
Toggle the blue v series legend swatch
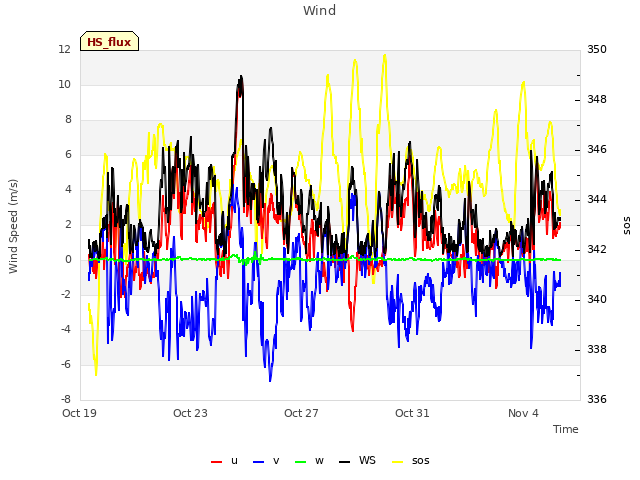tap(258, 462)
